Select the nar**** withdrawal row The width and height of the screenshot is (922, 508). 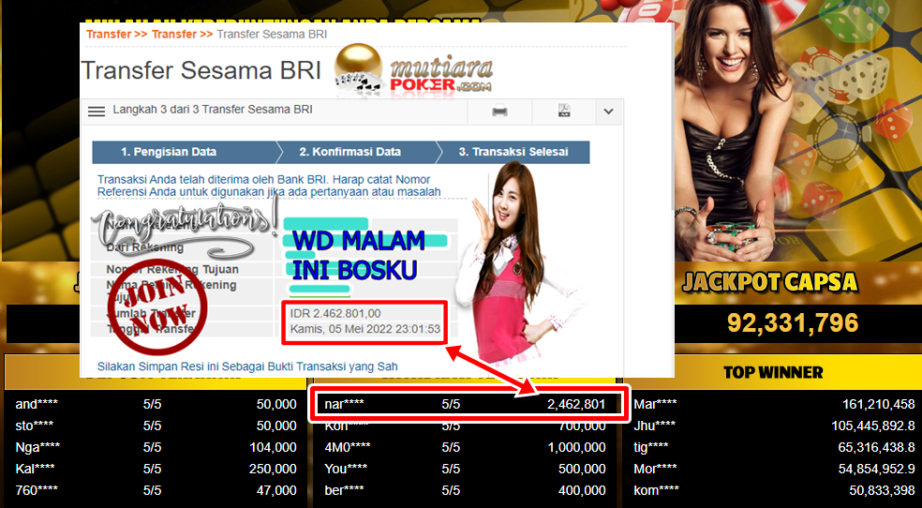point(469,404)
